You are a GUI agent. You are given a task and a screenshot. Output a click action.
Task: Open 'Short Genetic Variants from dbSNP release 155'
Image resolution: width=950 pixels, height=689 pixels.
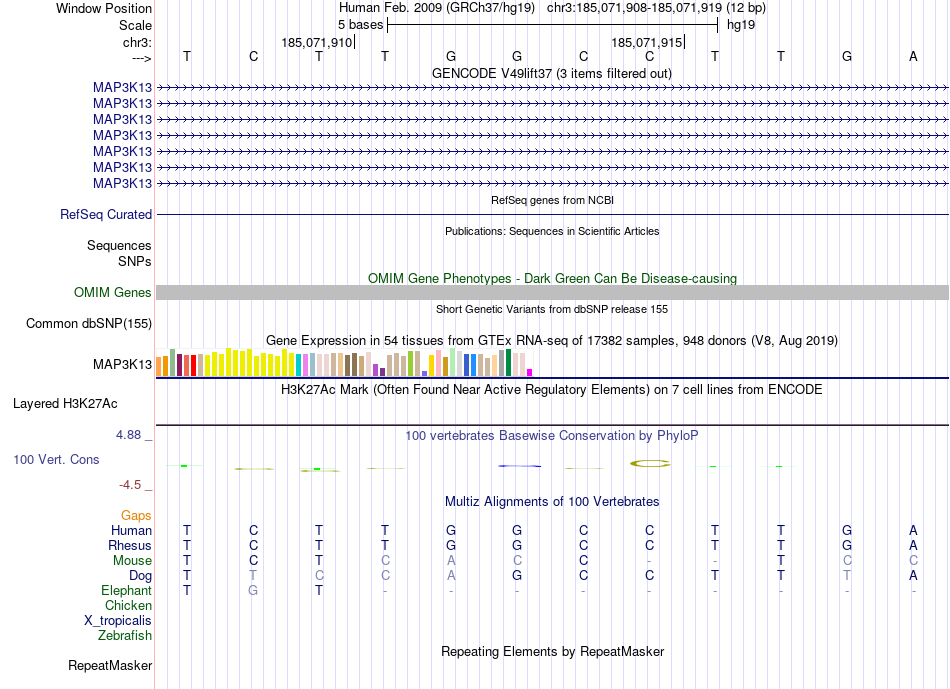pyautogui.click(x=552, y=309)
